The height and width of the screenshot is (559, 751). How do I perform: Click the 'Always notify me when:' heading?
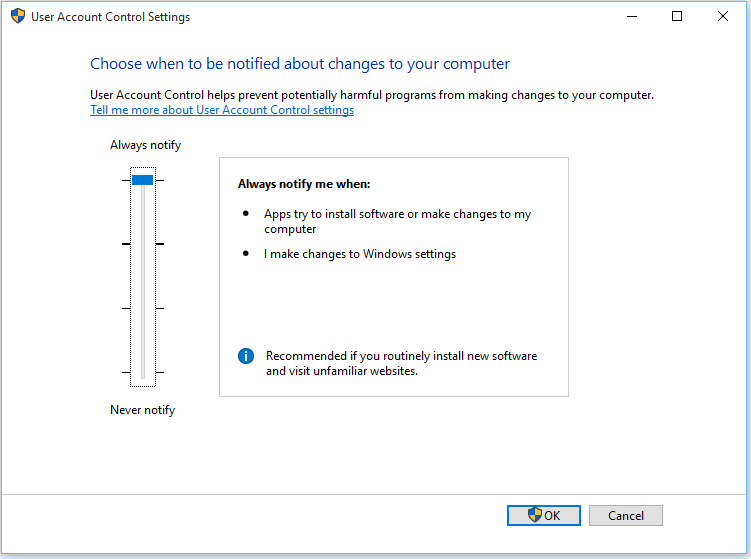click(304, 184)
